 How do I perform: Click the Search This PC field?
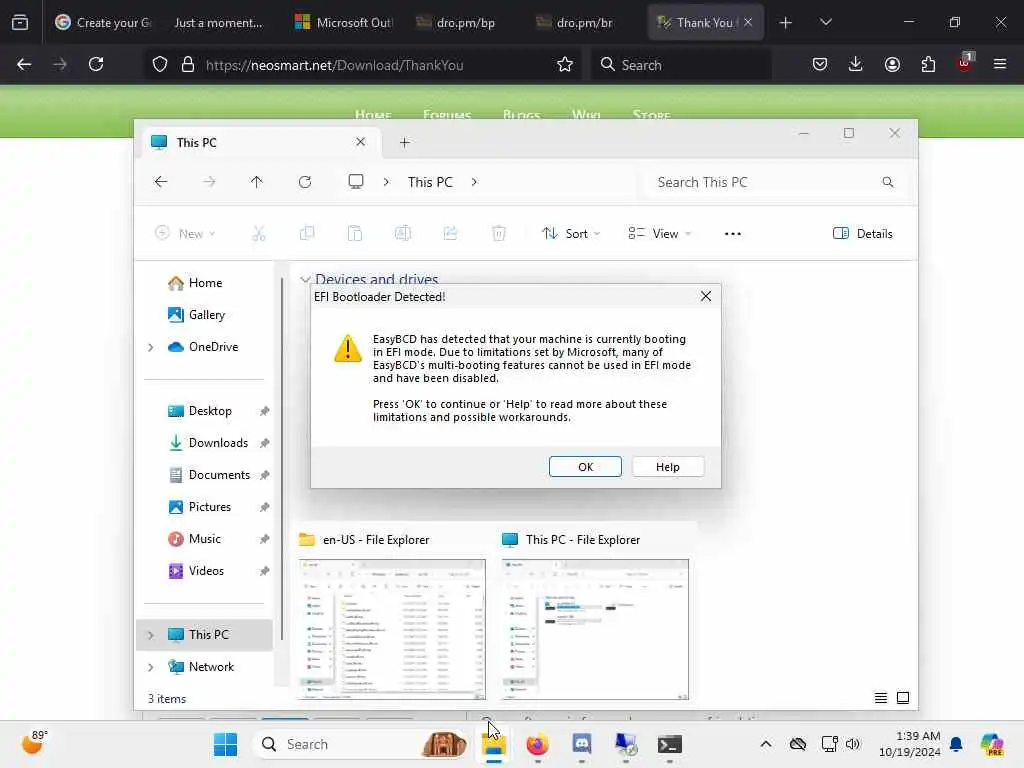(x=775, y=182)
